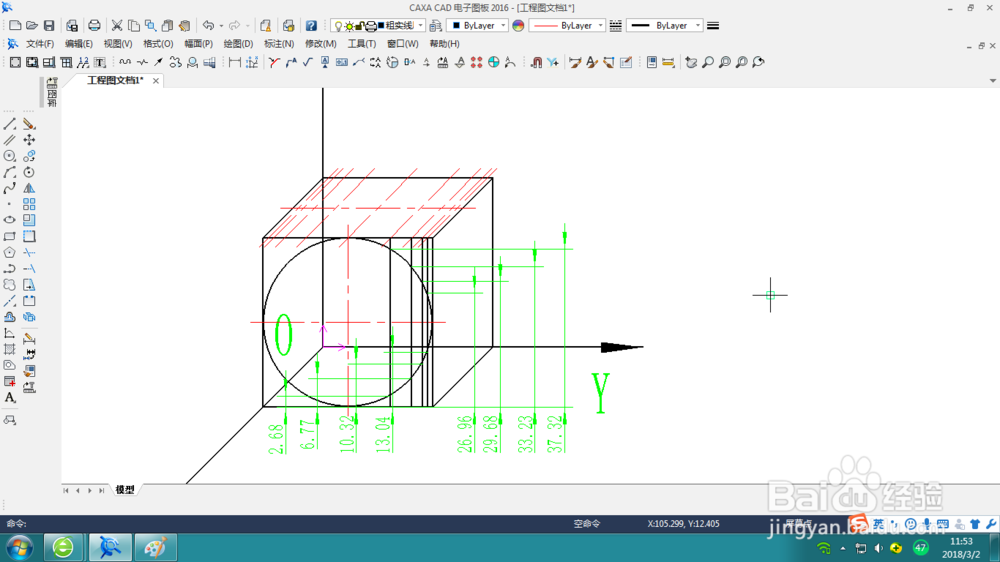Screen dimensions: 1000x562
Task: Select the Rotate tool
Action: 29,172
